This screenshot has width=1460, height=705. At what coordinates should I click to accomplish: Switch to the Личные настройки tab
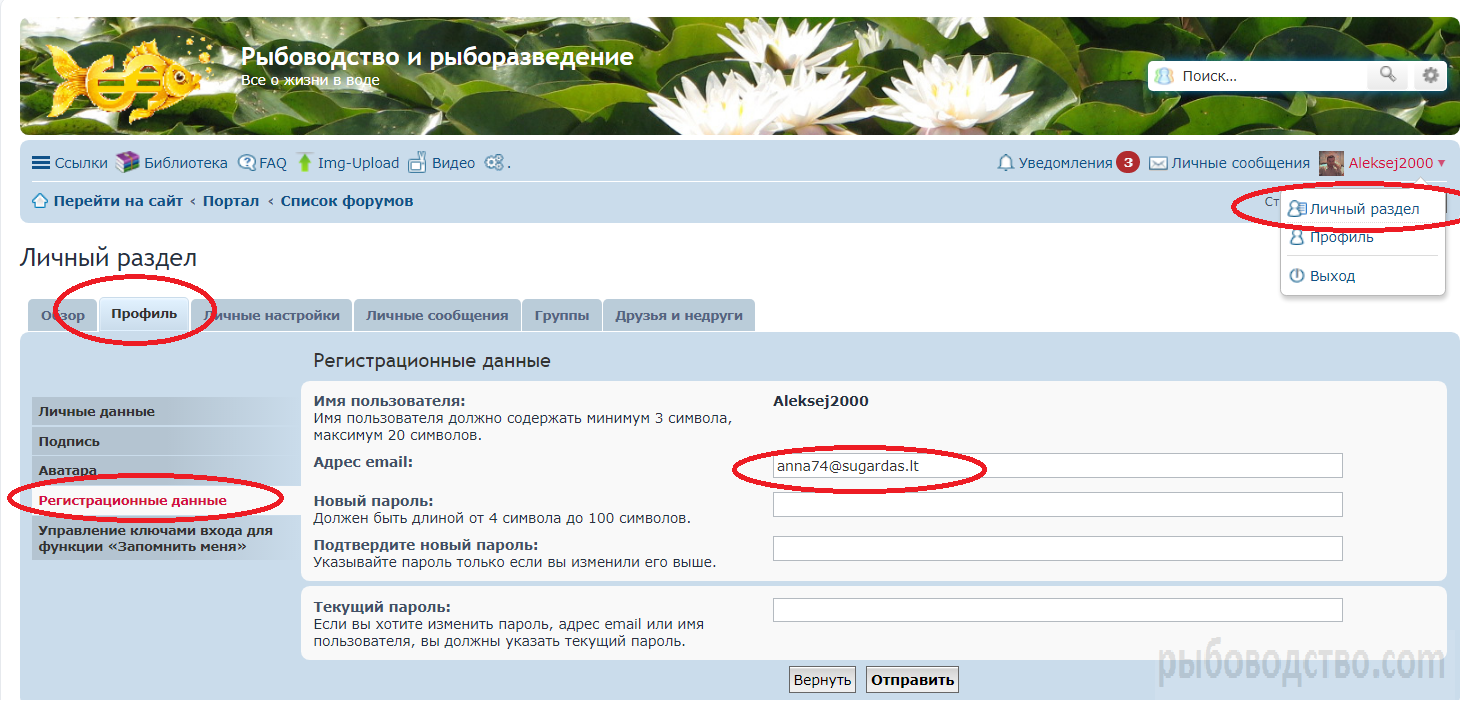[272, 315]
